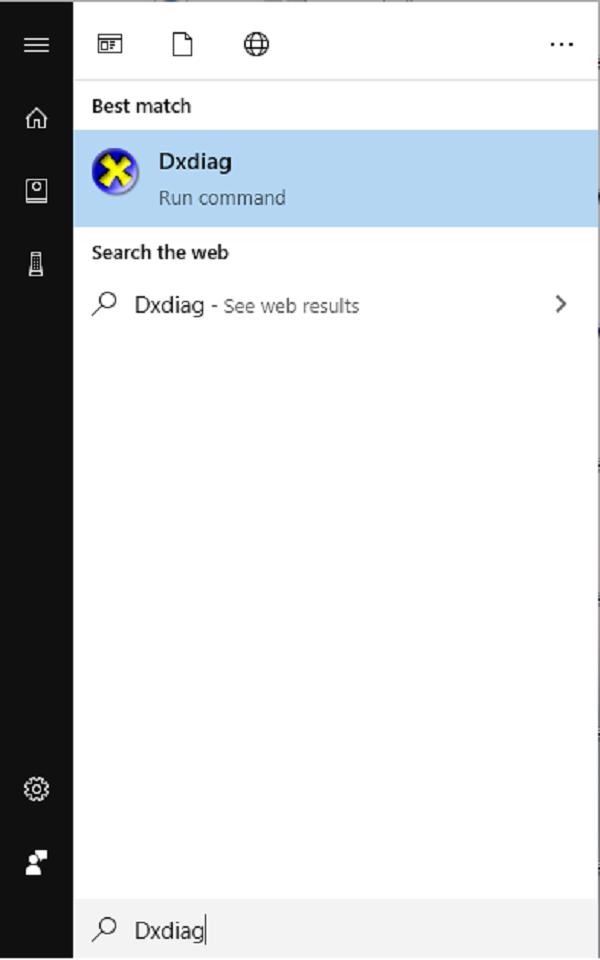The width and height of the screenshot is (600, 960).
Task: Open the Notebook icon in sidebar
Action: pyautogui.click(x=36, y=191)
